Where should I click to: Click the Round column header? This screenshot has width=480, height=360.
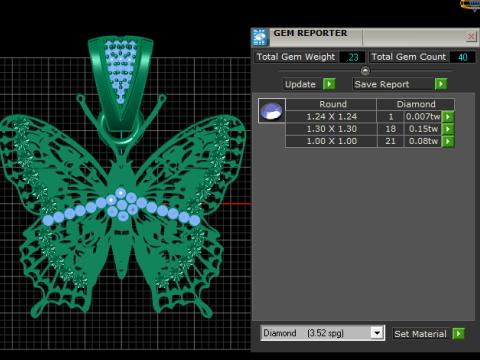[331, 104]
